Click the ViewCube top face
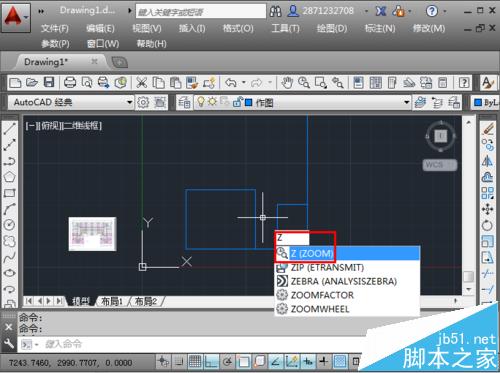500x373 pixels. click(x=440, y=136)
